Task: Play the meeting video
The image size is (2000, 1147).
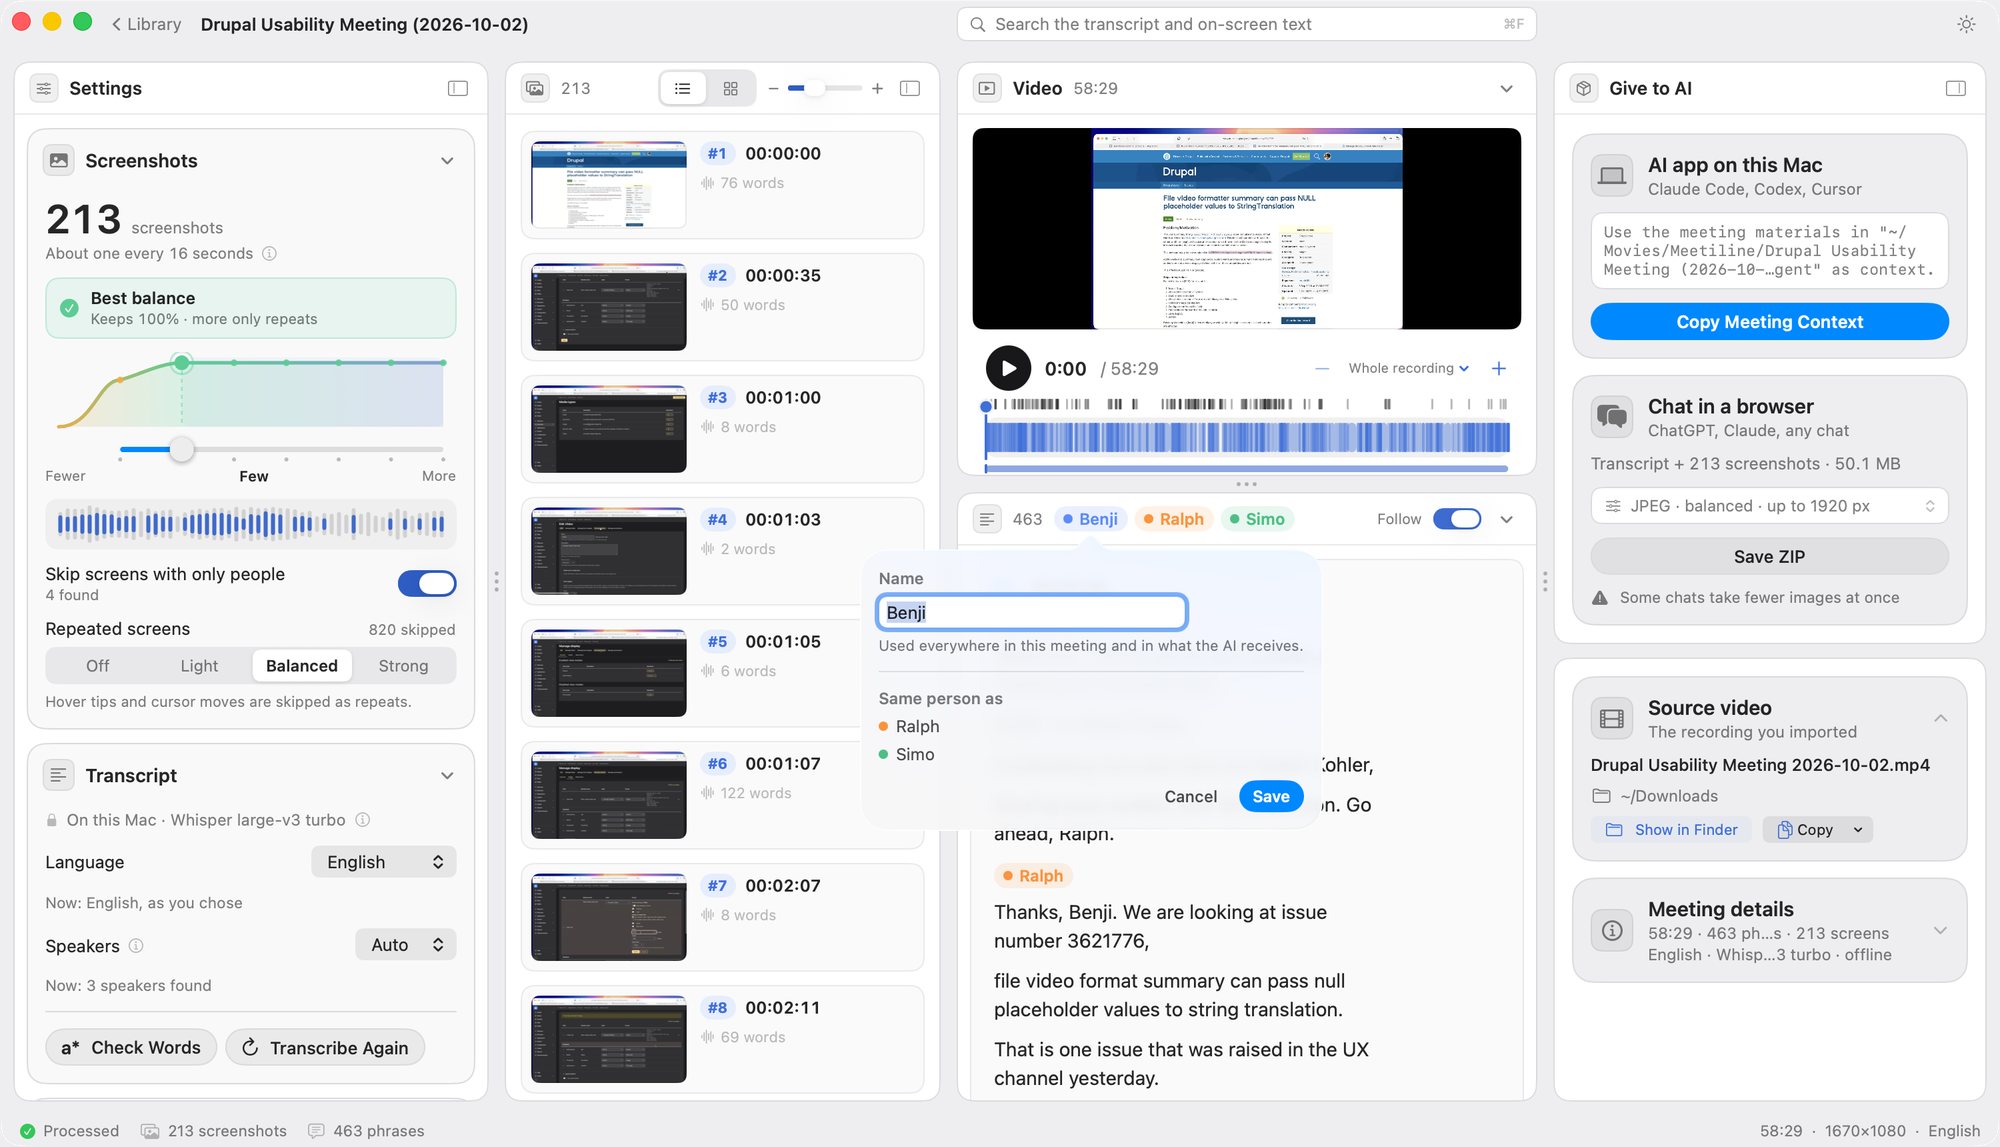Action: (1008, 369)
